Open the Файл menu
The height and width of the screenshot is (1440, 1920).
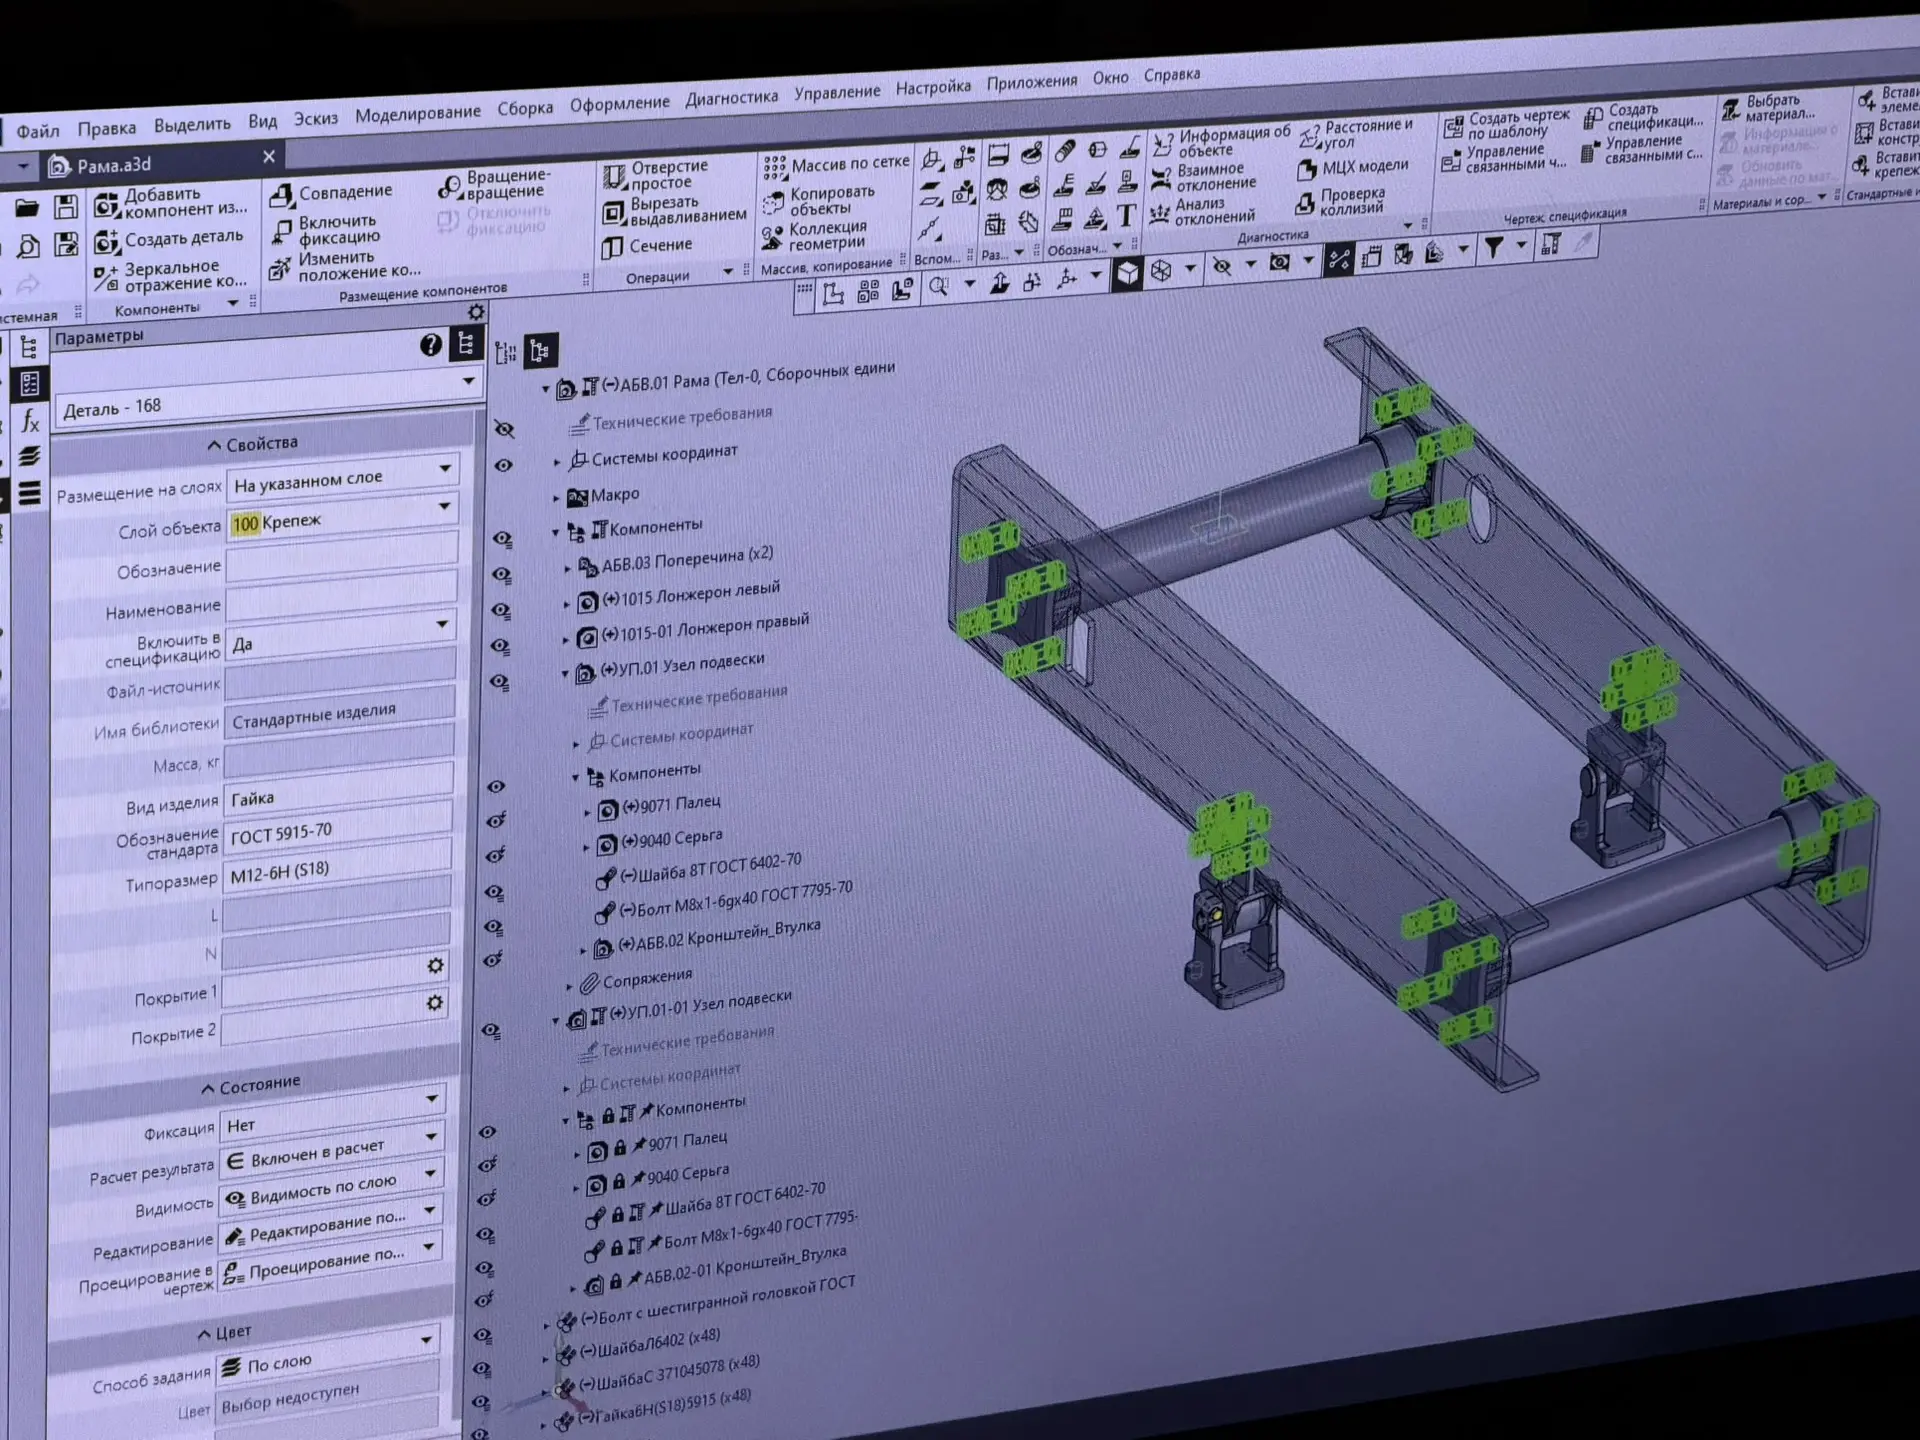pos(38,131)
